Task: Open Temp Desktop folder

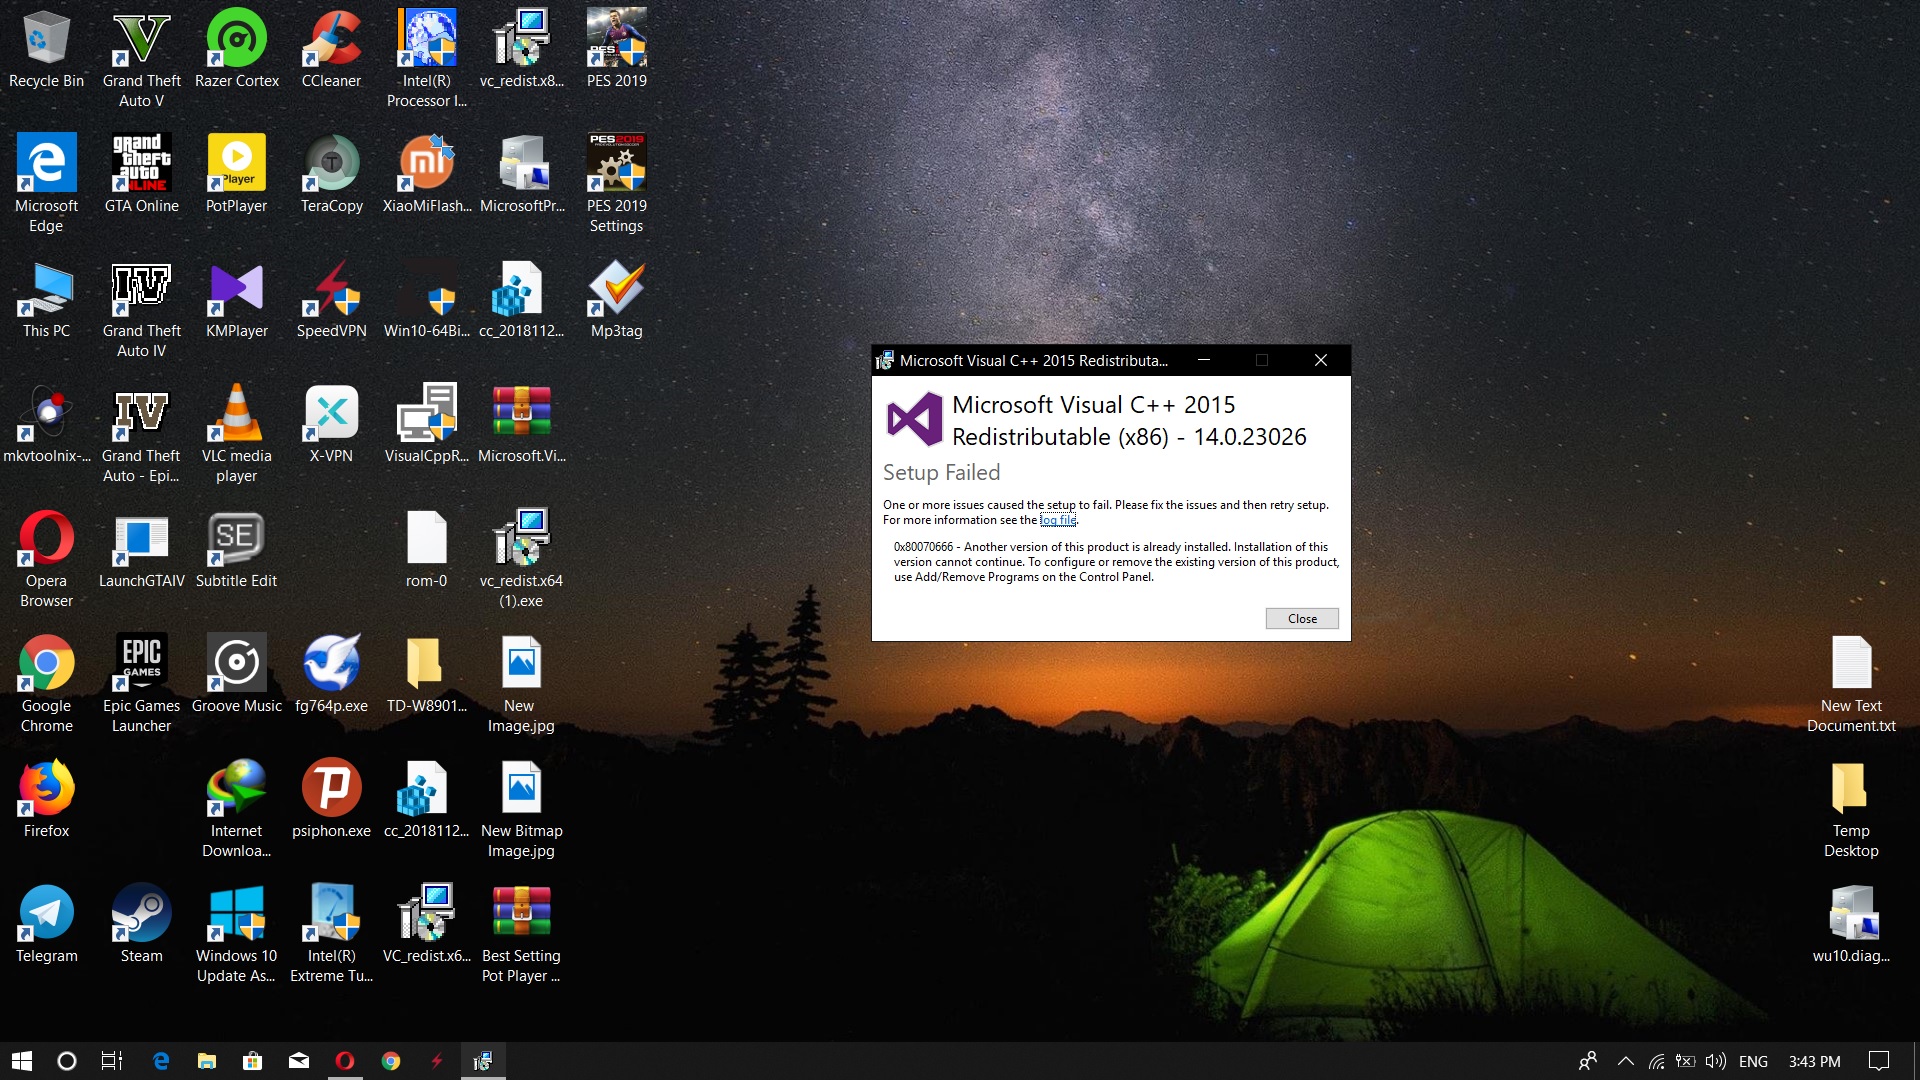Action: pos(1851,808)
